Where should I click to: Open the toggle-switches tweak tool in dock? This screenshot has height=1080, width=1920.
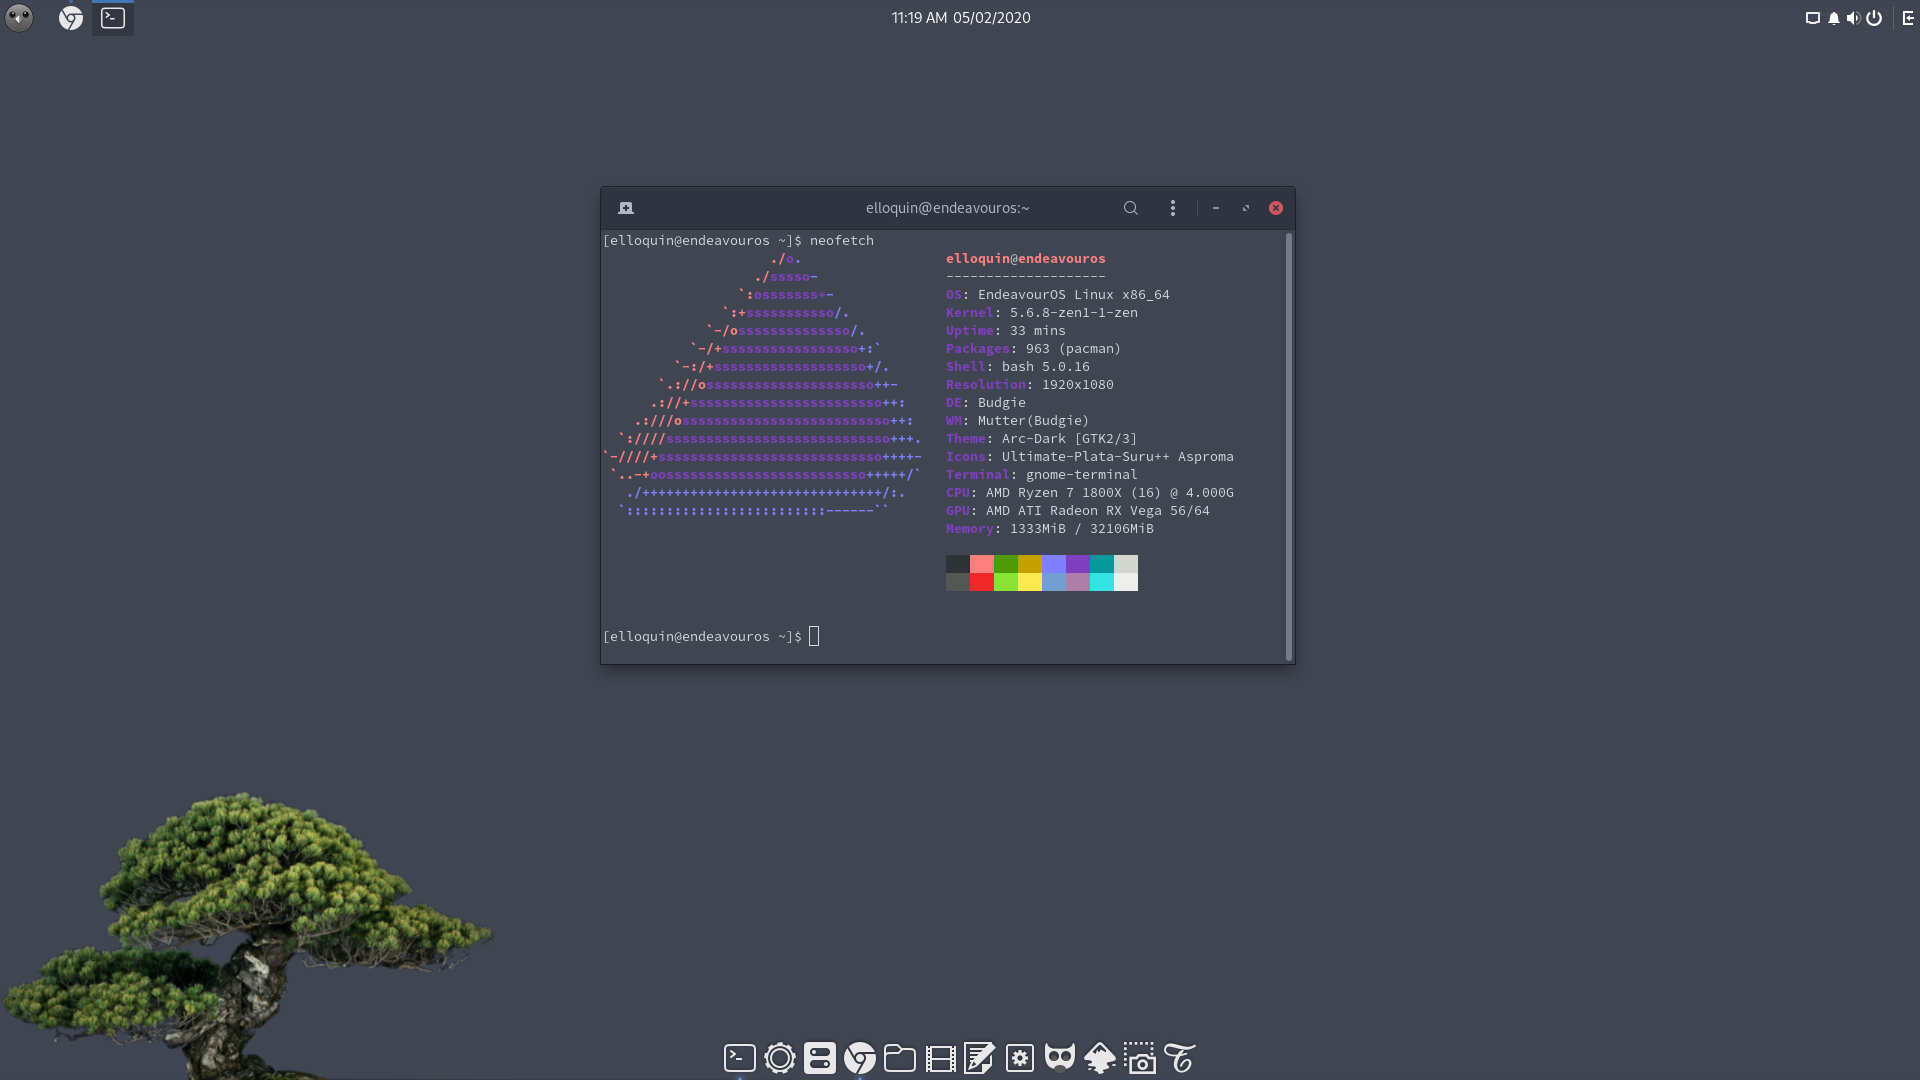pos(820,1058)
